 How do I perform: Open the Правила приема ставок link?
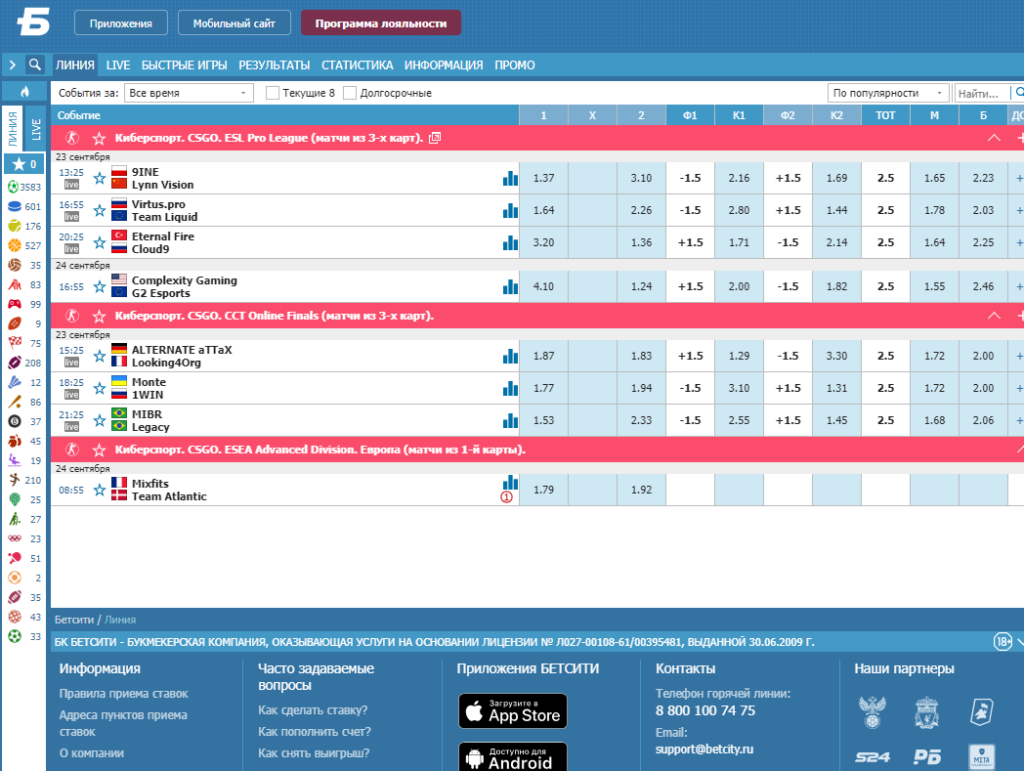tap(123, 693)
